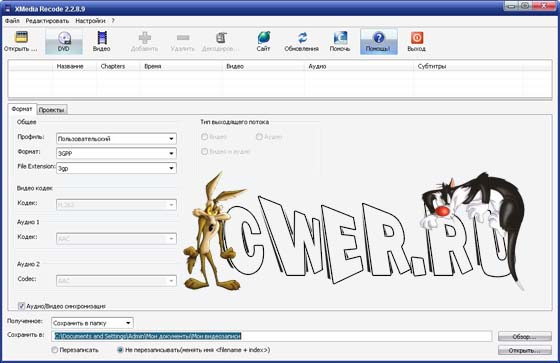Select the Перезаписать radio button
Screen dimensions: 560x363
click(x=55, y=350)
